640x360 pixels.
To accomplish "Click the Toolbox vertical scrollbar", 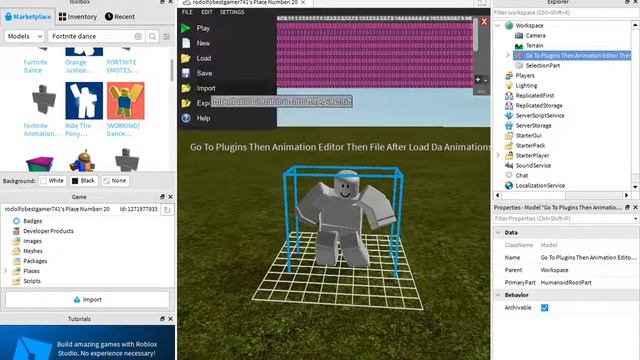I will point(172,70).
